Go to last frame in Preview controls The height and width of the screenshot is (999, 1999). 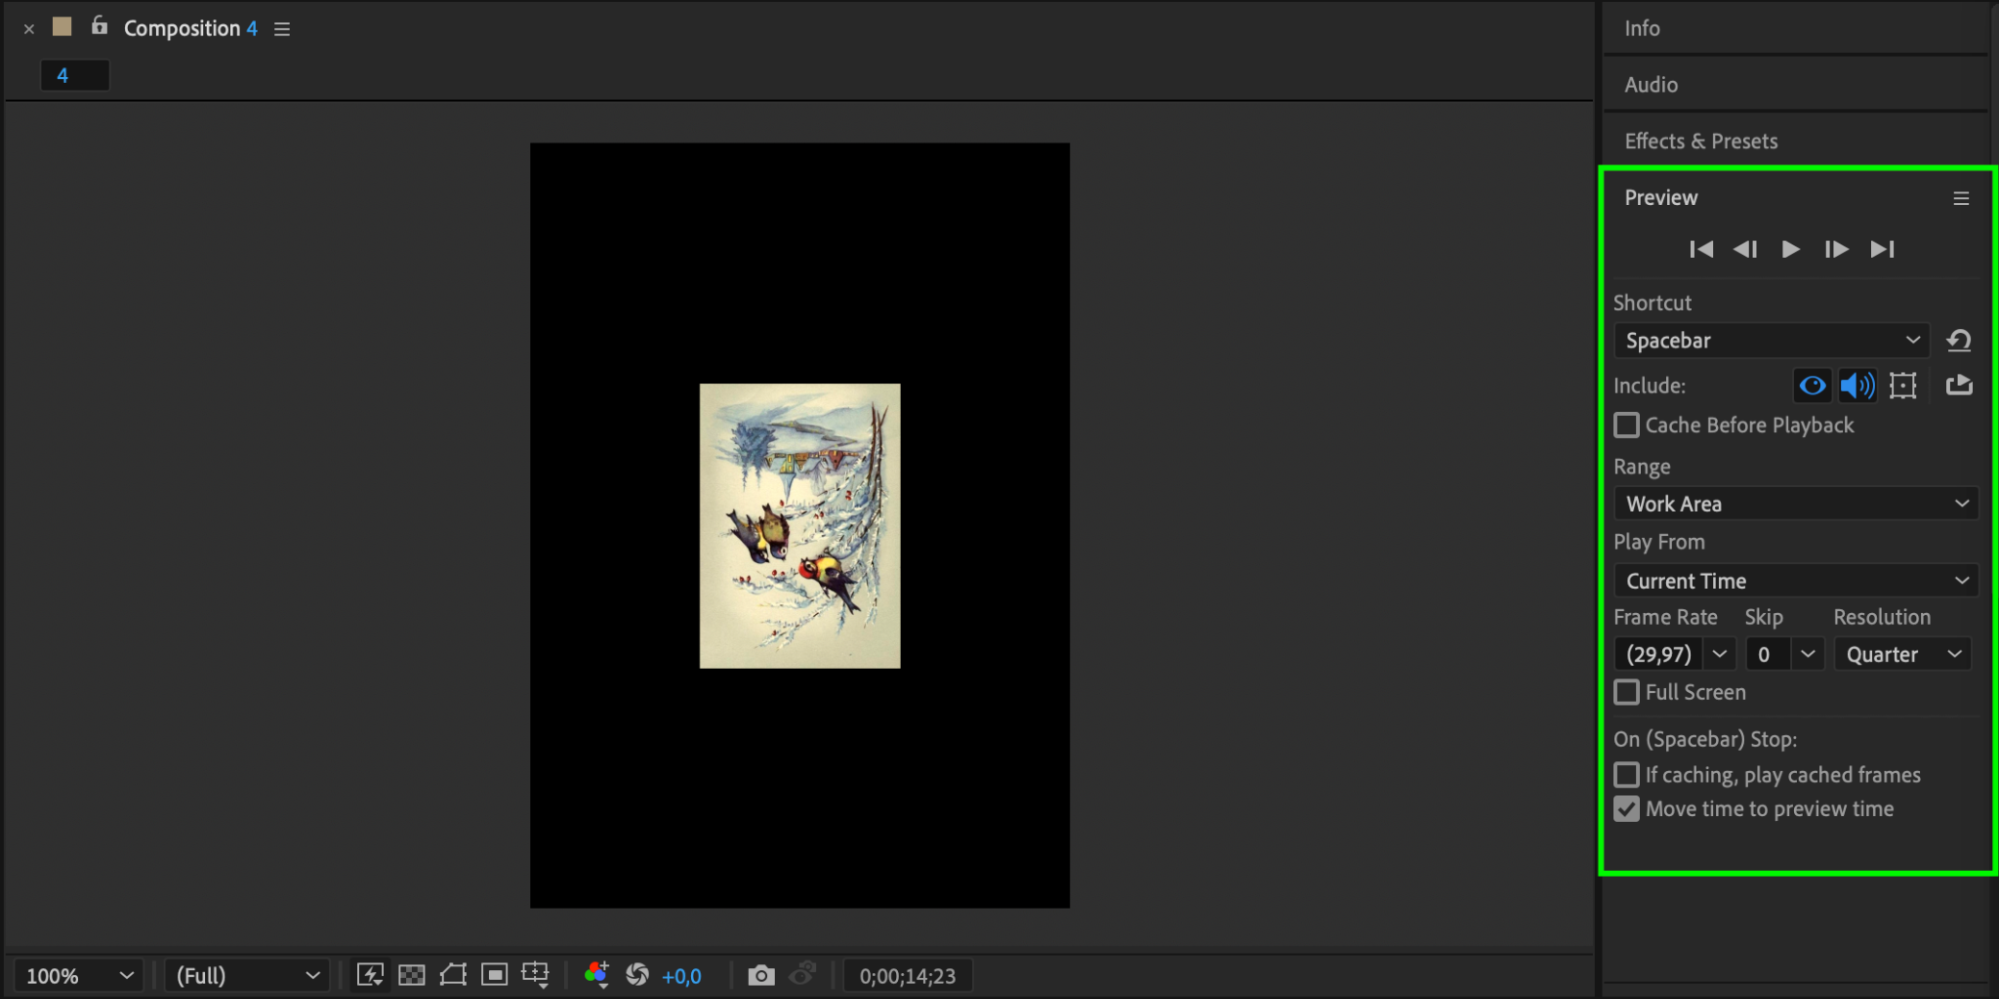click(x=1882, y=249)
